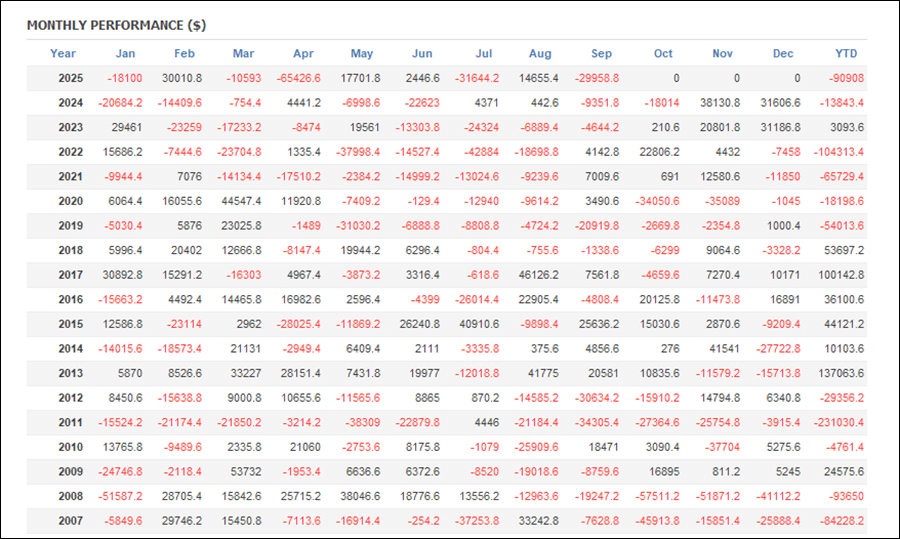Screen dimensions: 900x539
Task: Click the MONTHLY PERFORMANCE ($) heading
Action: pos(116,25)
